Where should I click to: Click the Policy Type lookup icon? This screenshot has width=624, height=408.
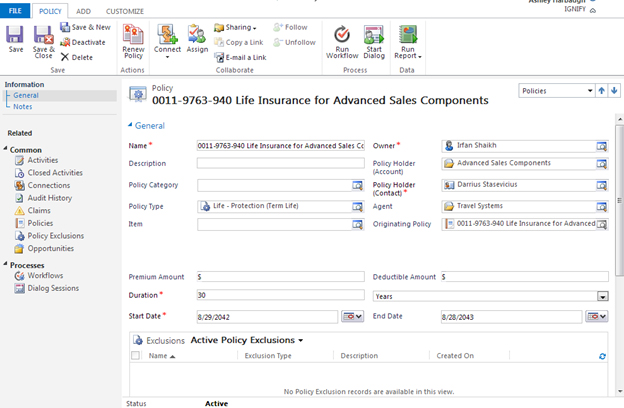click(x=357, y=206)
